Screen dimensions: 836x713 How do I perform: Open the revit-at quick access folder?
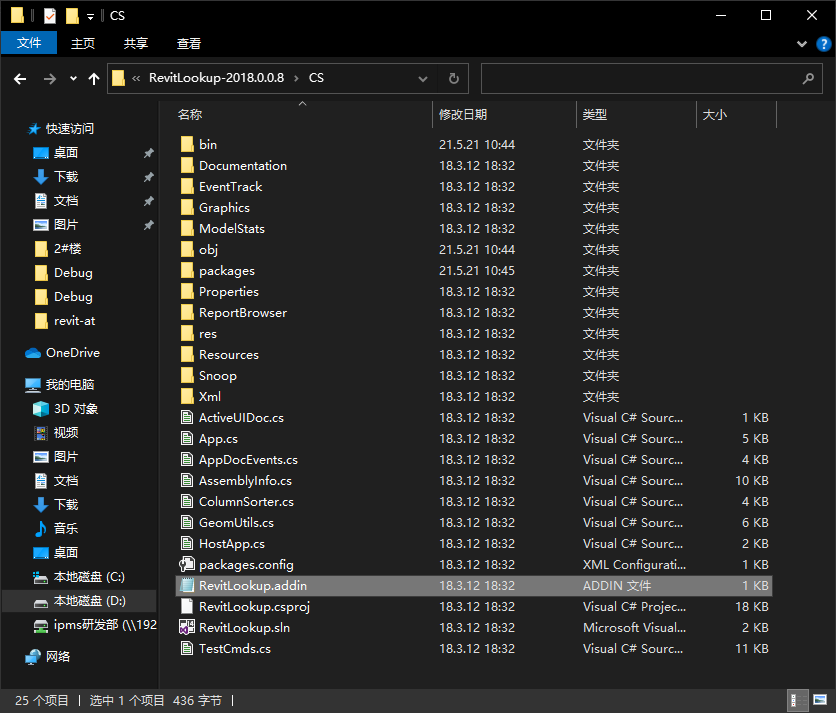(x=74, y=321)
